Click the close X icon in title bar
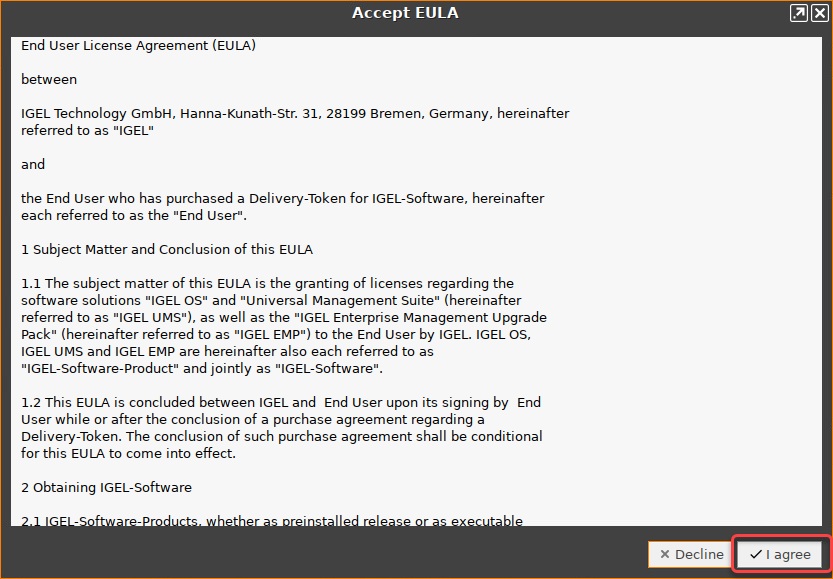 [x=819, y=12]
